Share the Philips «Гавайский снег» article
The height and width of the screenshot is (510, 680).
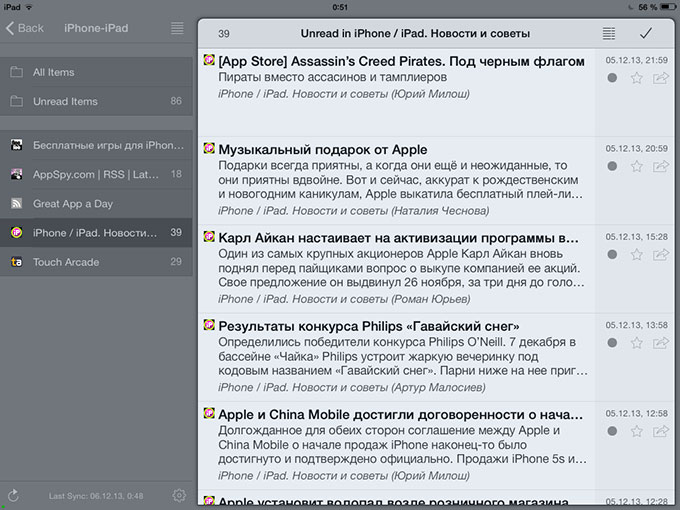(x=660, y=343)
